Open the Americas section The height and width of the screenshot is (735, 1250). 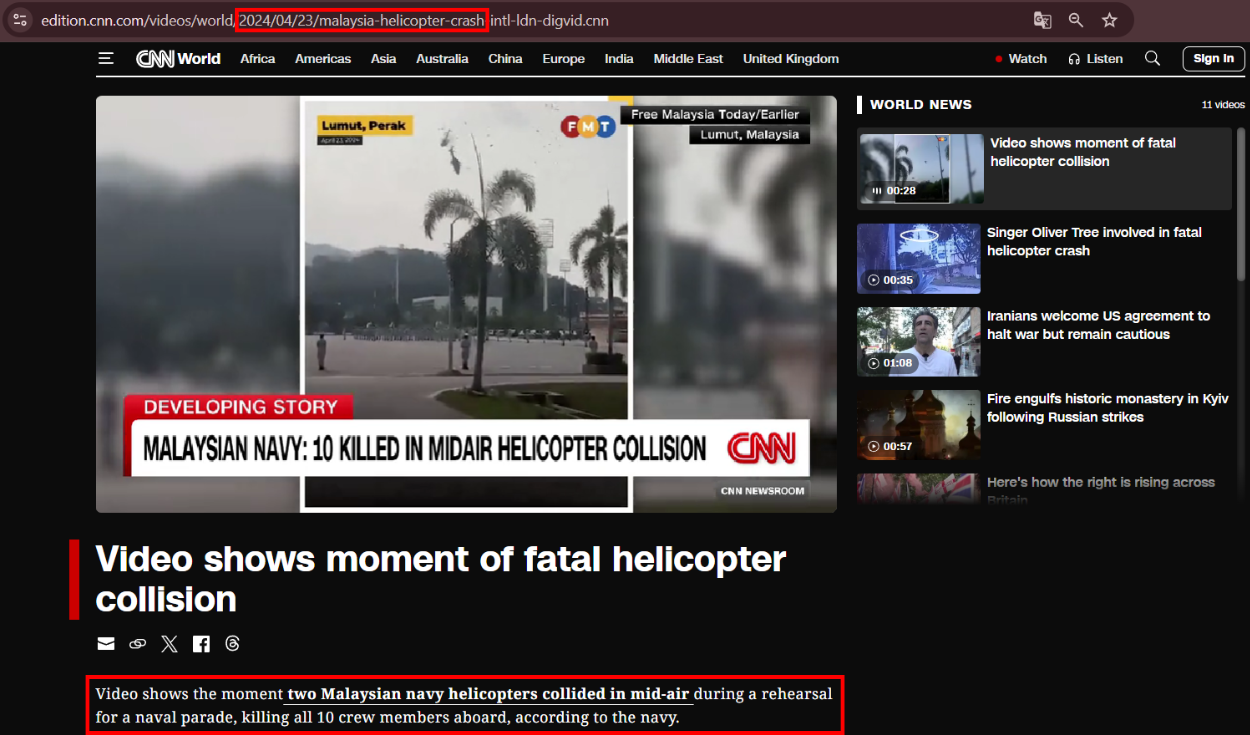[x=323, y=59]
